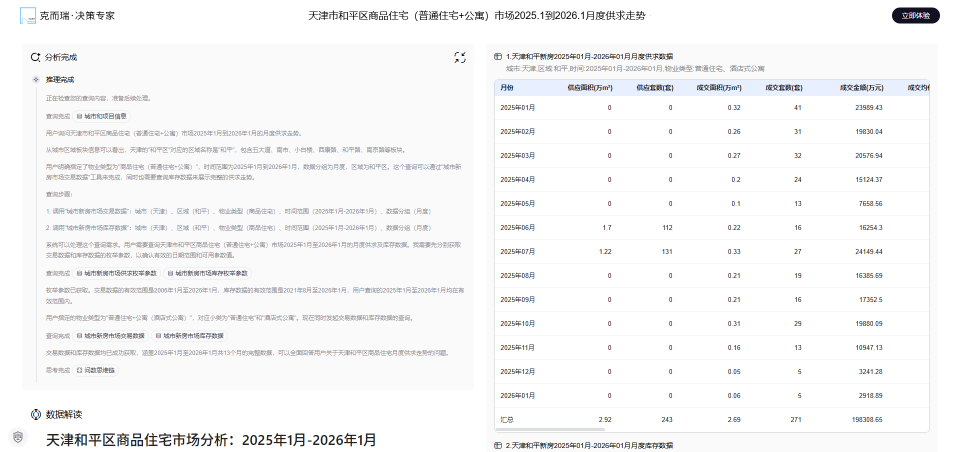
Task: Click supply units value 112 in June row
Action: (667, 228)
